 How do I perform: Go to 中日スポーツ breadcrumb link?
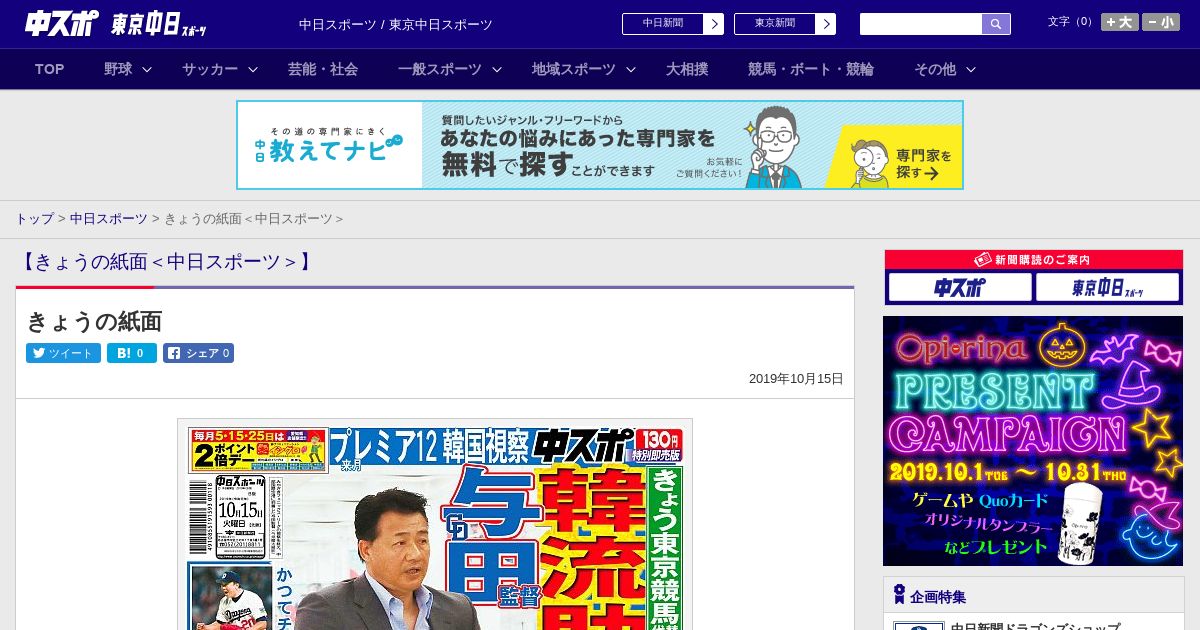pos(108,218)
